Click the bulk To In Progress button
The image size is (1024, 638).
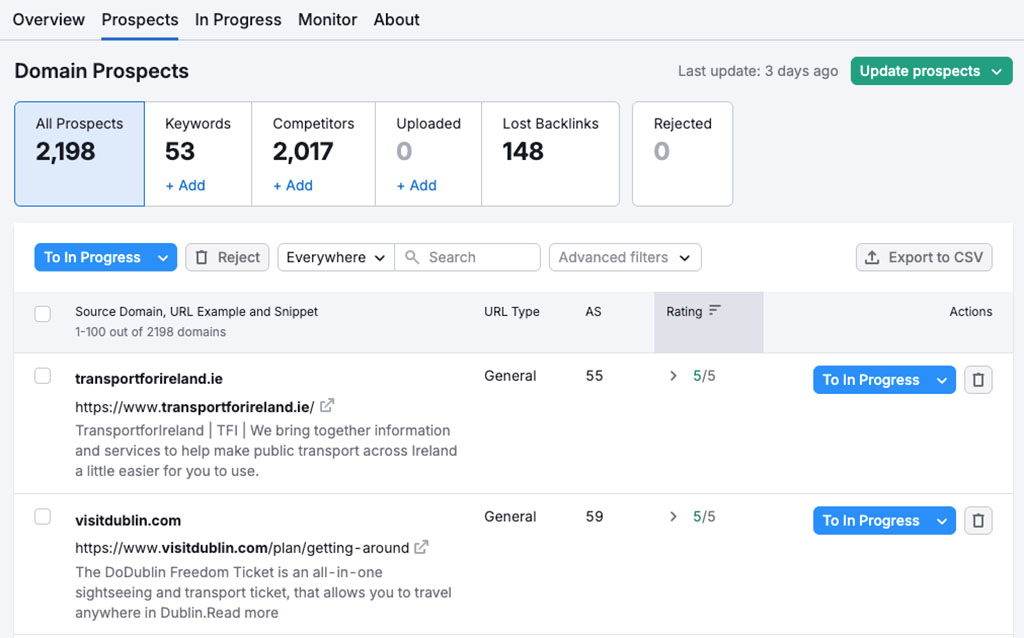92,257
